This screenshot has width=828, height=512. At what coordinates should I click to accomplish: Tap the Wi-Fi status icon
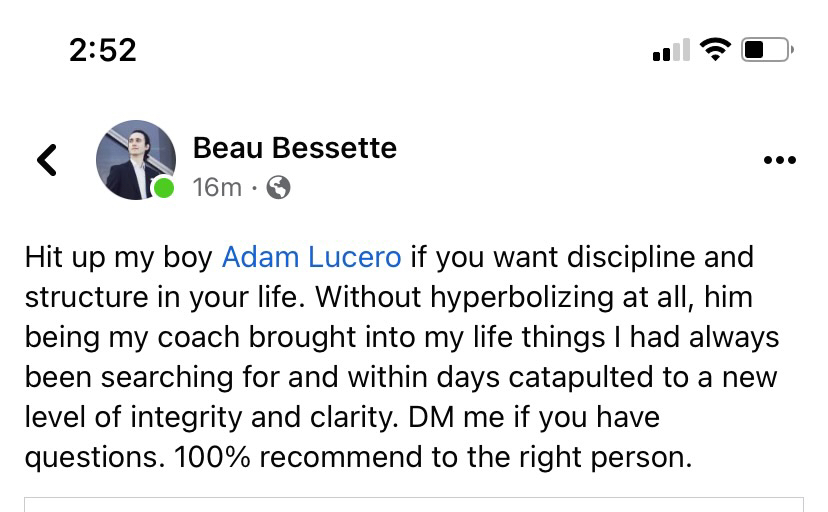(x=715, y=49)
